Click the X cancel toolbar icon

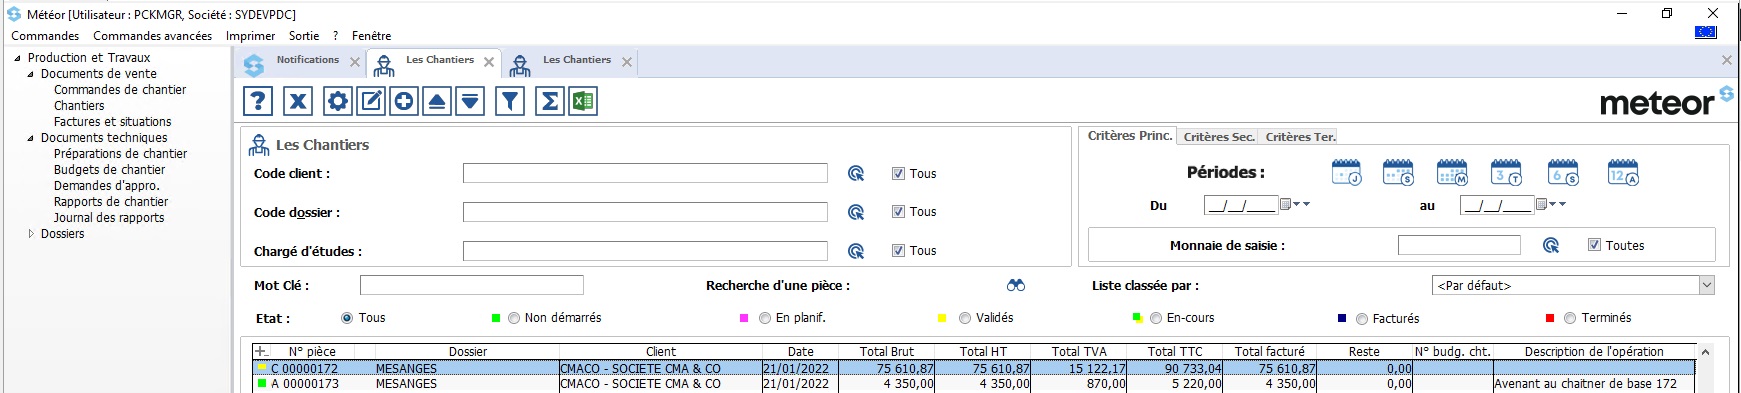pyautogui.click(x=298, y=101)
